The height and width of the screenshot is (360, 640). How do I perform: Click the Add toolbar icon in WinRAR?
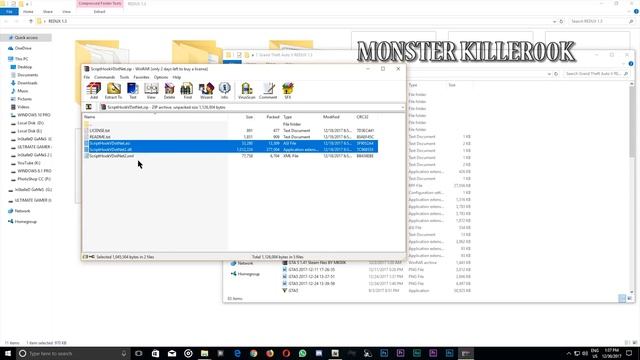click(94, 91)
